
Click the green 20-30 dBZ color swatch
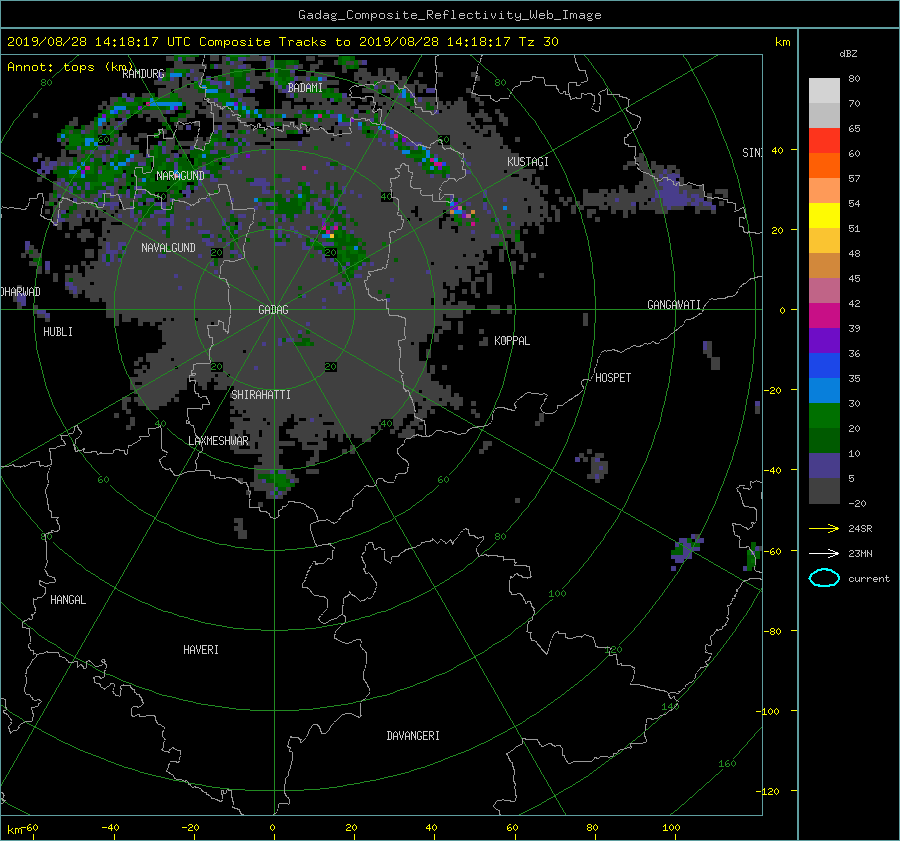coord(824,415)
